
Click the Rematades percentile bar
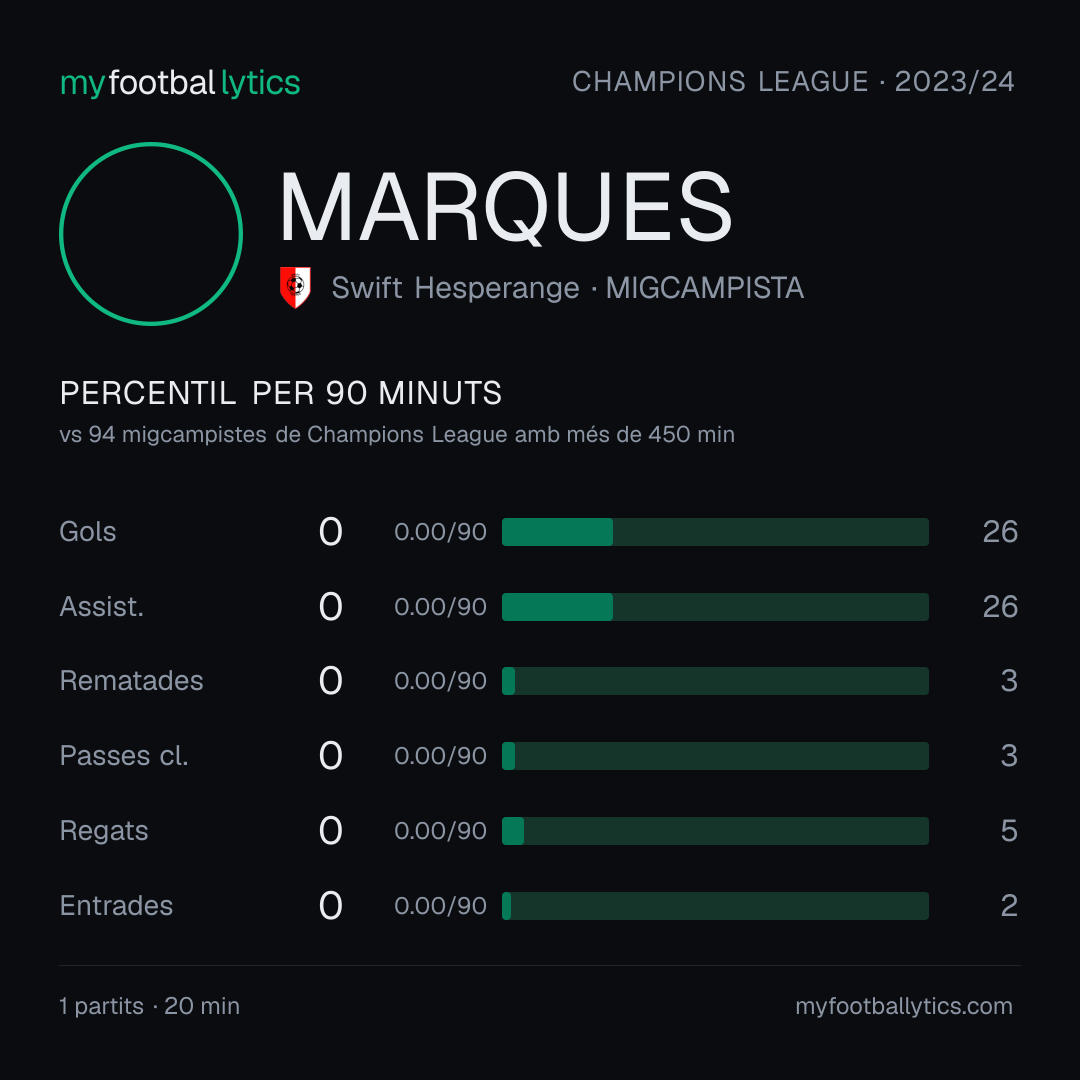click(x=715, y=681)
